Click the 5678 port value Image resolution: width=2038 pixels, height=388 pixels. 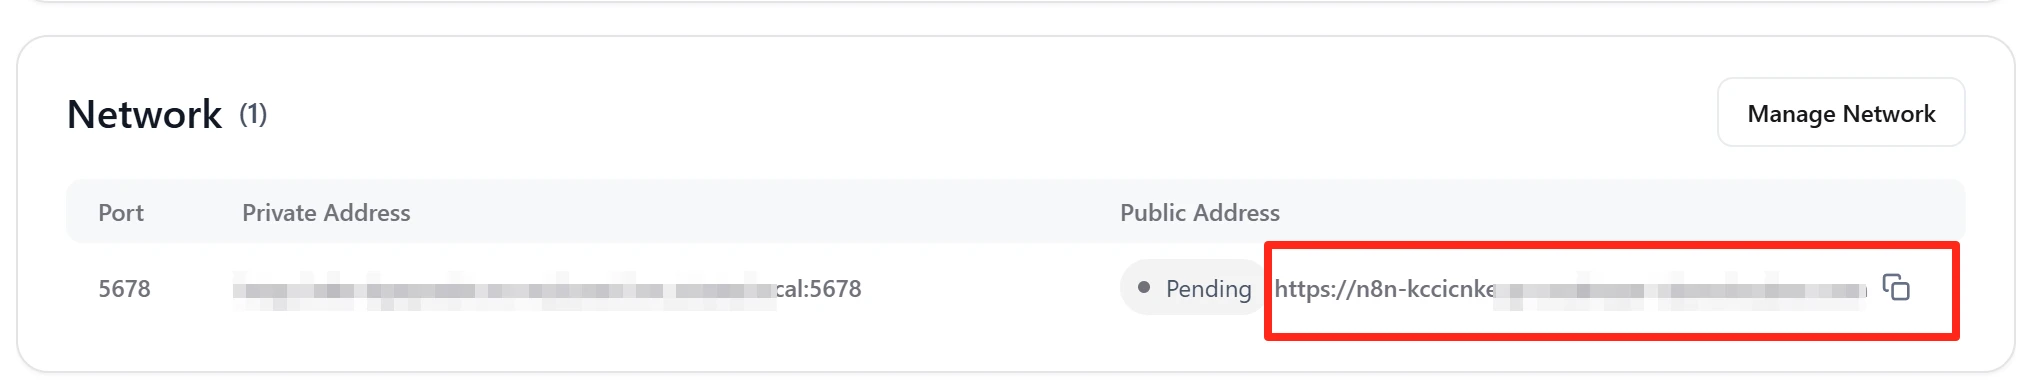point(124,289)
